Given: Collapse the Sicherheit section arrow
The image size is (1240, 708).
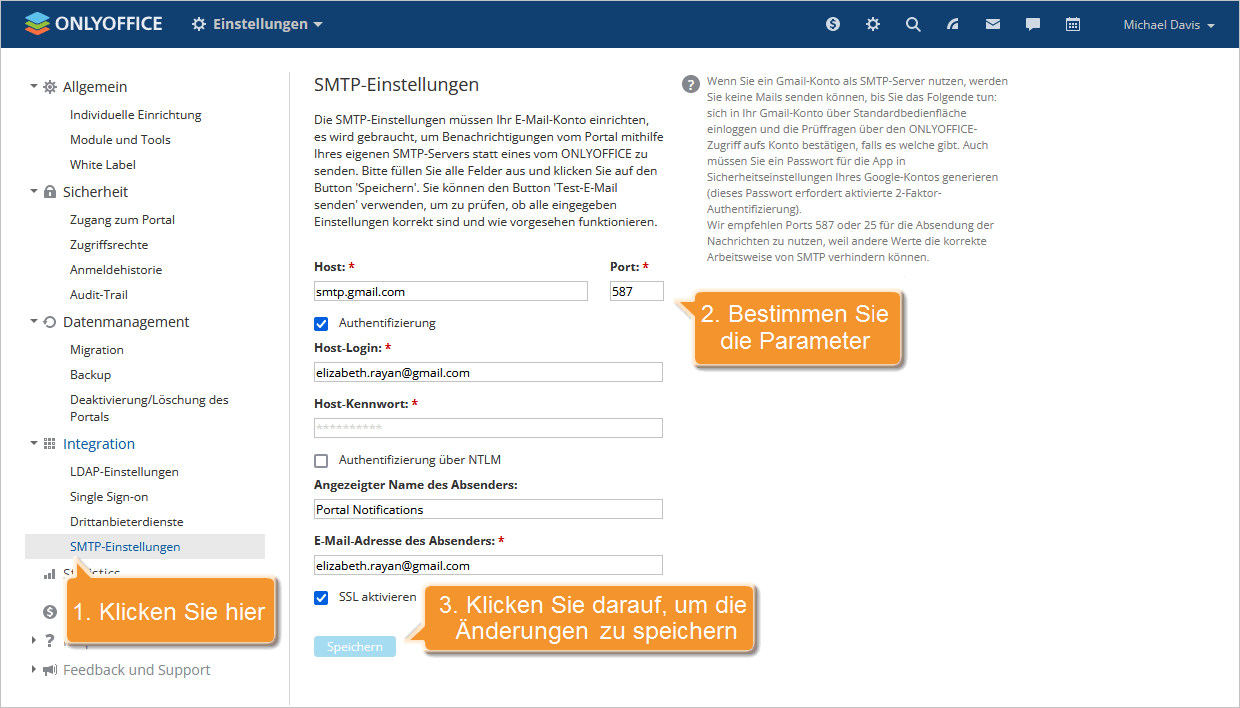Looking at the screenshot, I should 33,192.
